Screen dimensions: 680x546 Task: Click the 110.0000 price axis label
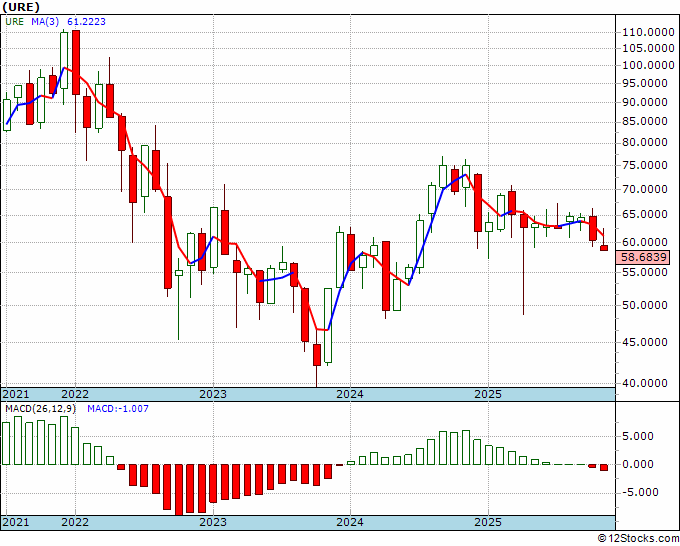pos(648,33)
